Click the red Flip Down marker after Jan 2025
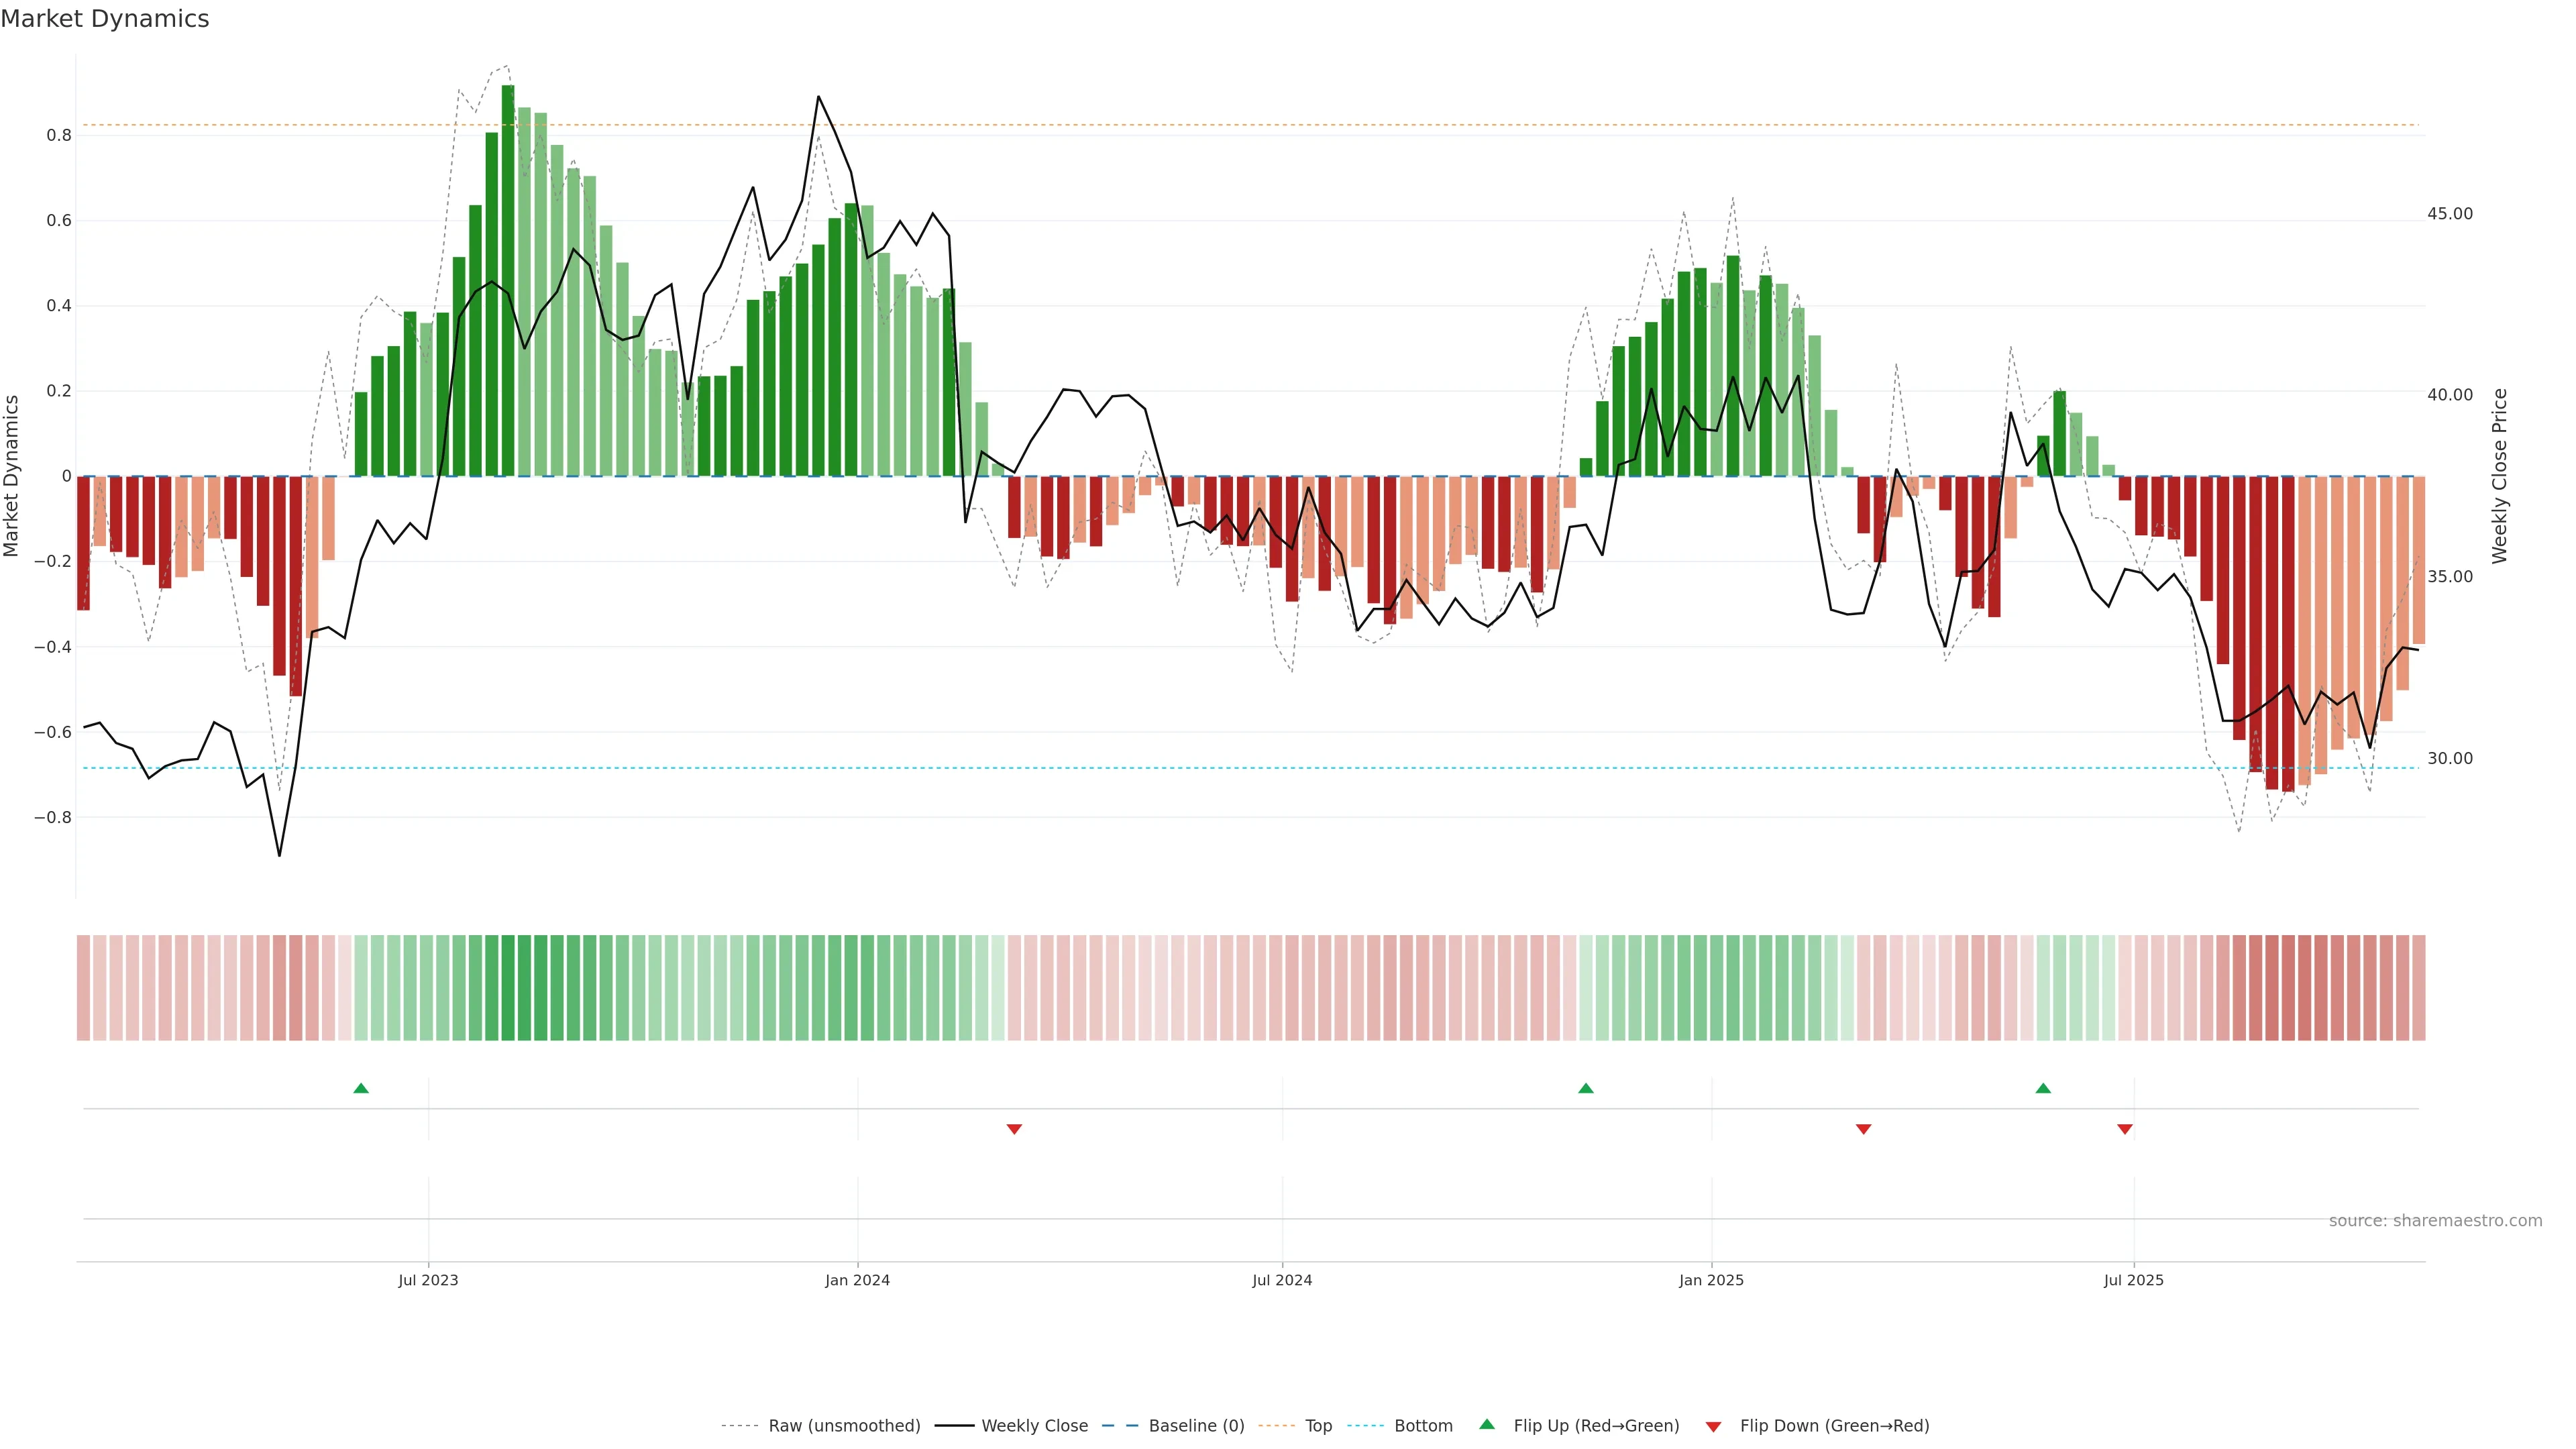The width and height of the screenshot is (2576, 1449). tap(1863, 1129)
